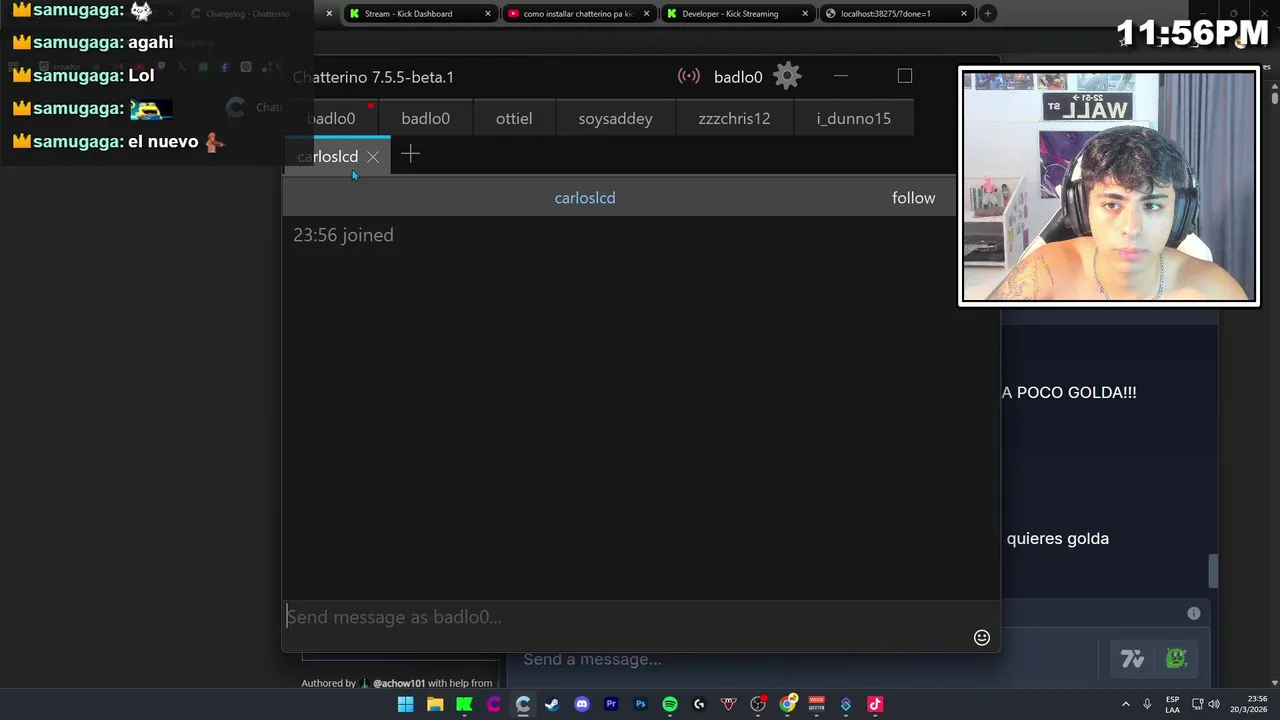Add a new tab with the plus icon

410,154
